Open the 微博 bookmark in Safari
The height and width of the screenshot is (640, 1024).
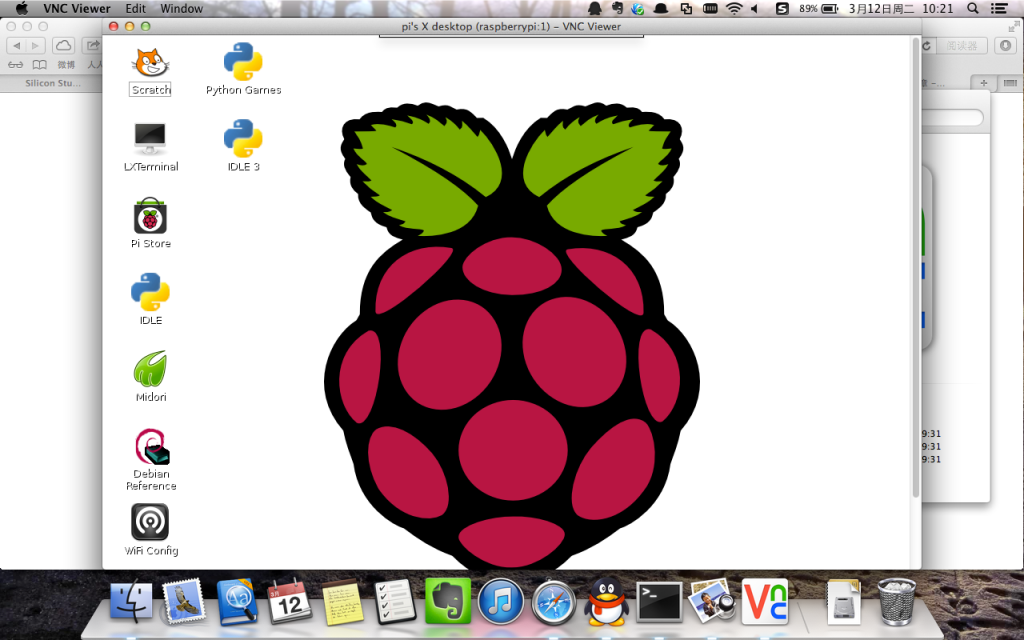tap(66, 65)
